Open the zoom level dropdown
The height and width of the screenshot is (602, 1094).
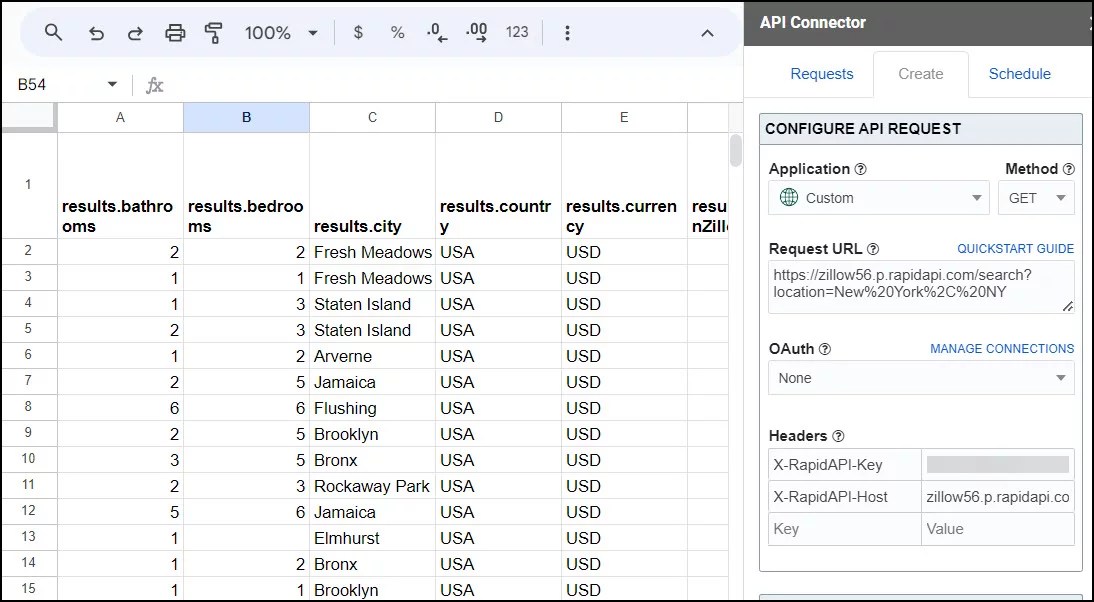(290, 32)
